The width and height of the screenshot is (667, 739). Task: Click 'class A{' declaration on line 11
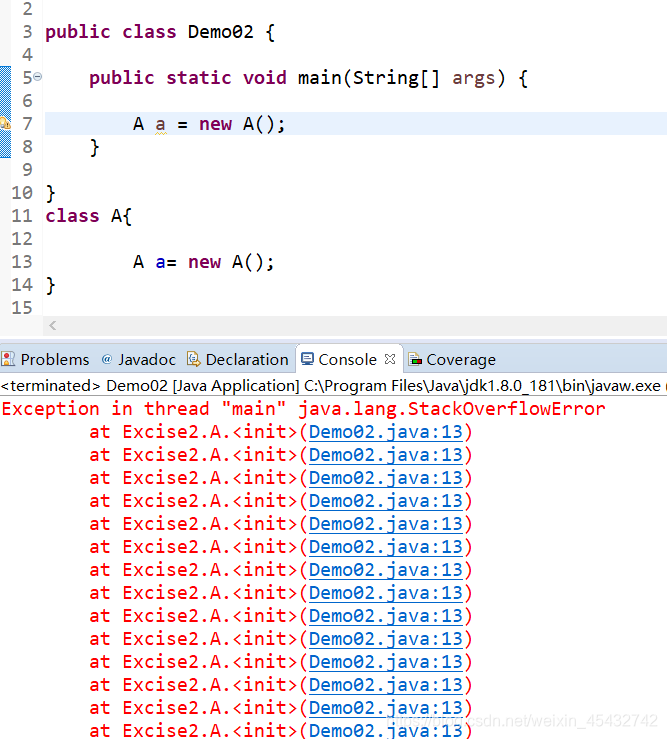coord(89,216)
